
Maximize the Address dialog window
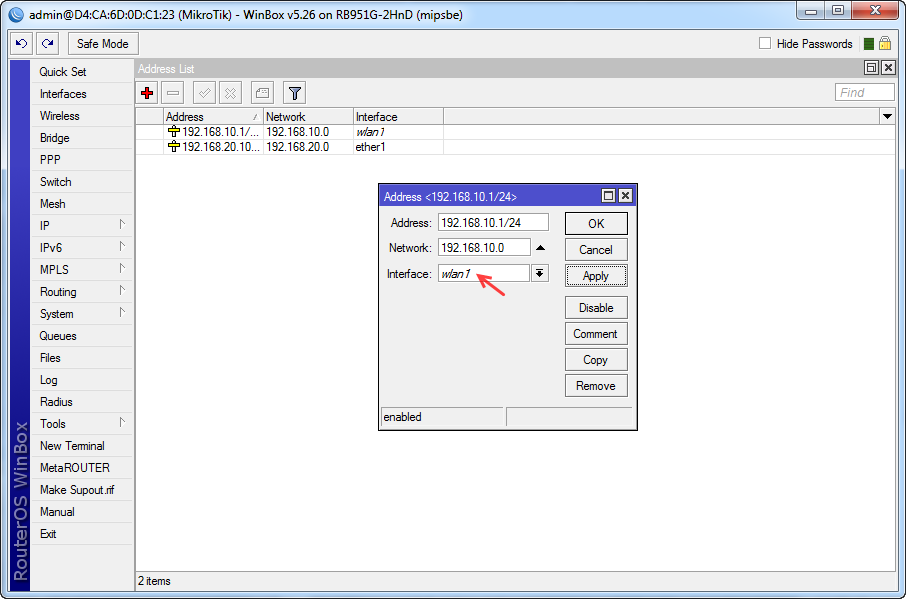pyautogui.click(x=608, y=196)
